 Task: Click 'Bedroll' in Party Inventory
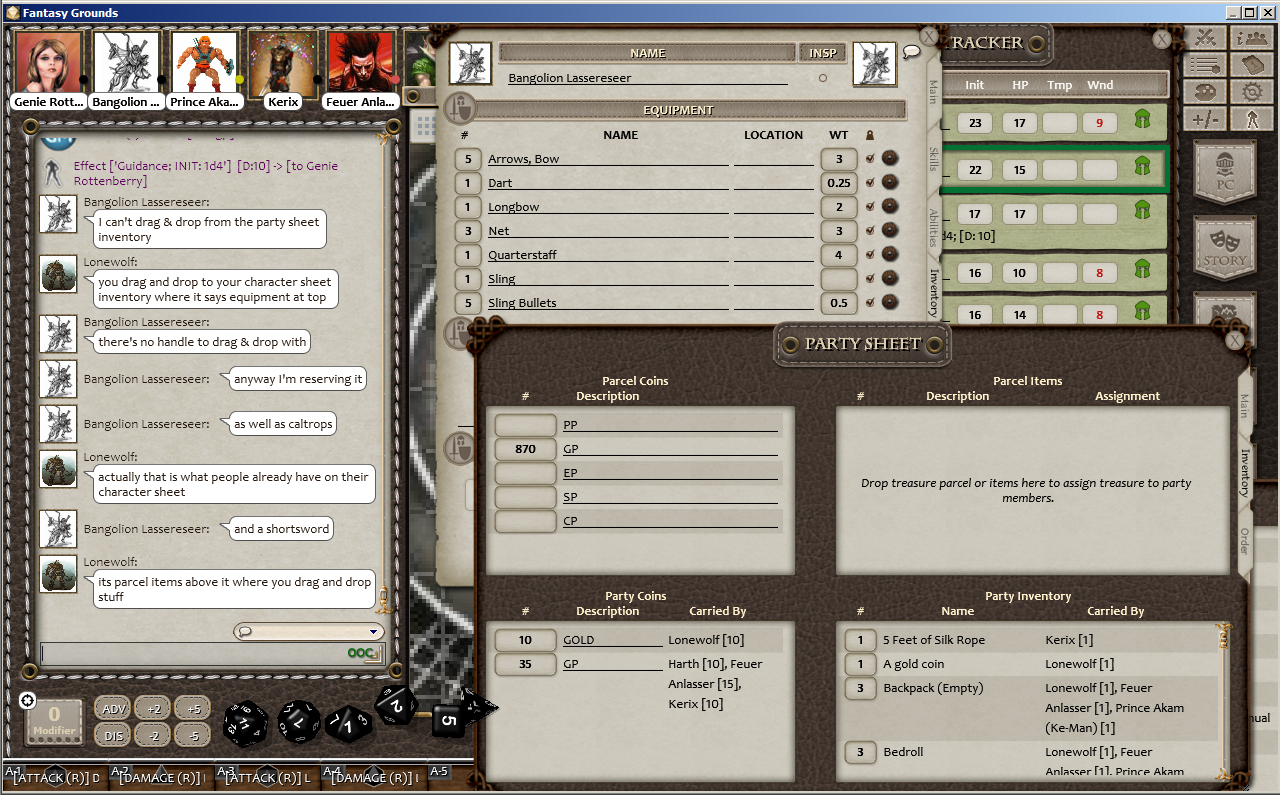click(x=903, y=752)
